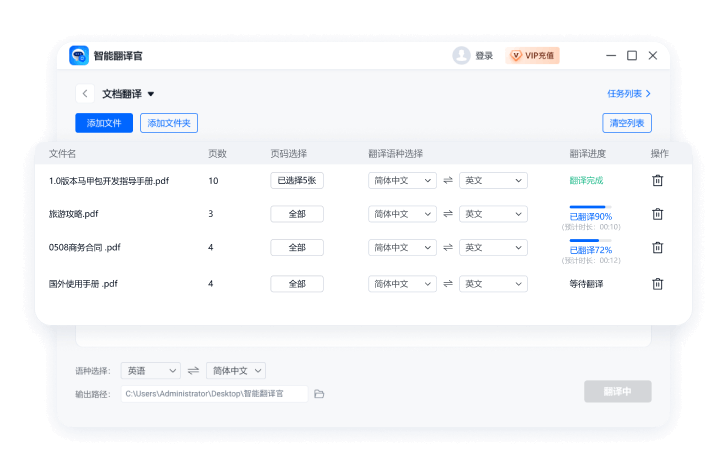Open the 登录 login link
Screen dimensions: 728x470
484,56
